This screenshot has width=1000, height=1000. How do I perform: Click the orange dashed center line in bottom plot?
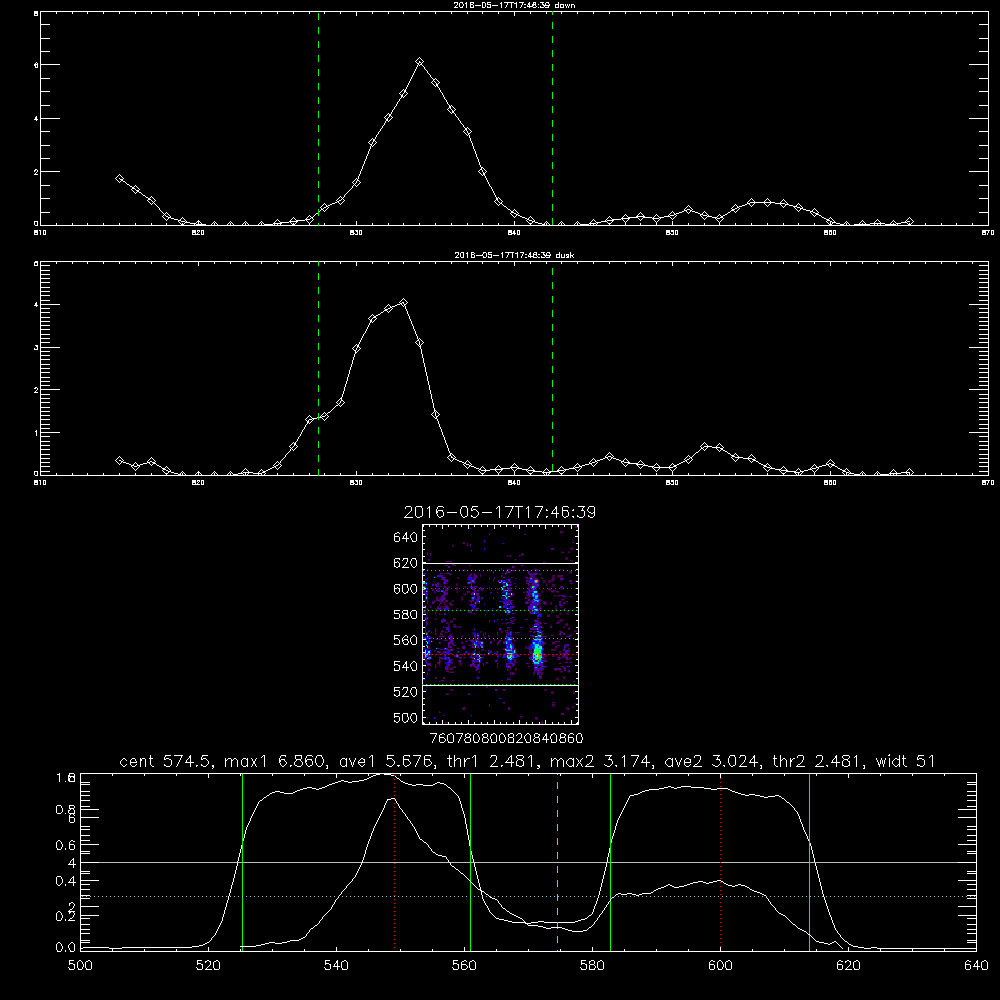pos(557,861)
